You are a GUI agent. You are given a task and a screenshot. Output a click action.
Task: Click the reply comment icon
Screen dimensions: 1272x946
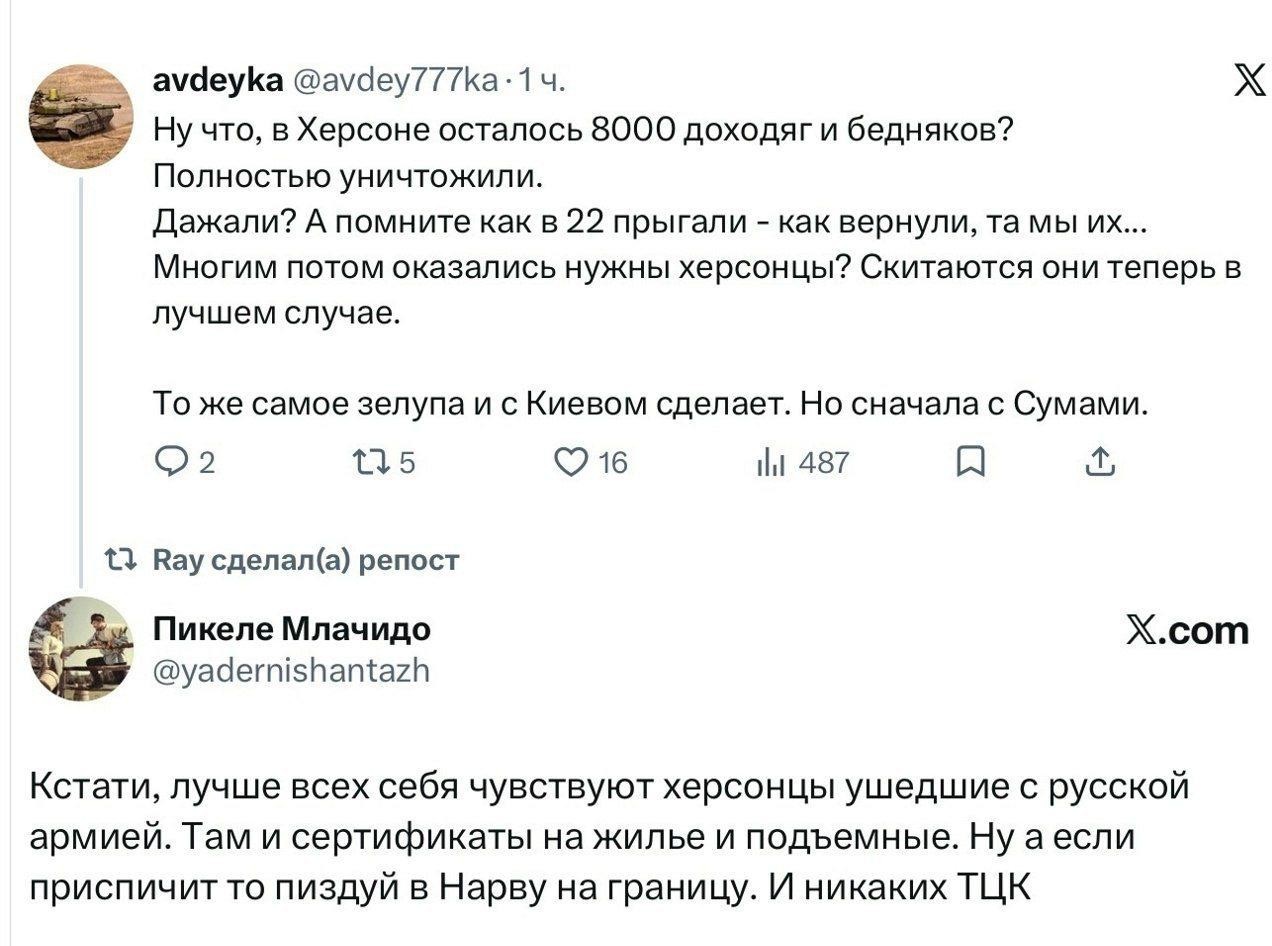click(x=171, y=462)
